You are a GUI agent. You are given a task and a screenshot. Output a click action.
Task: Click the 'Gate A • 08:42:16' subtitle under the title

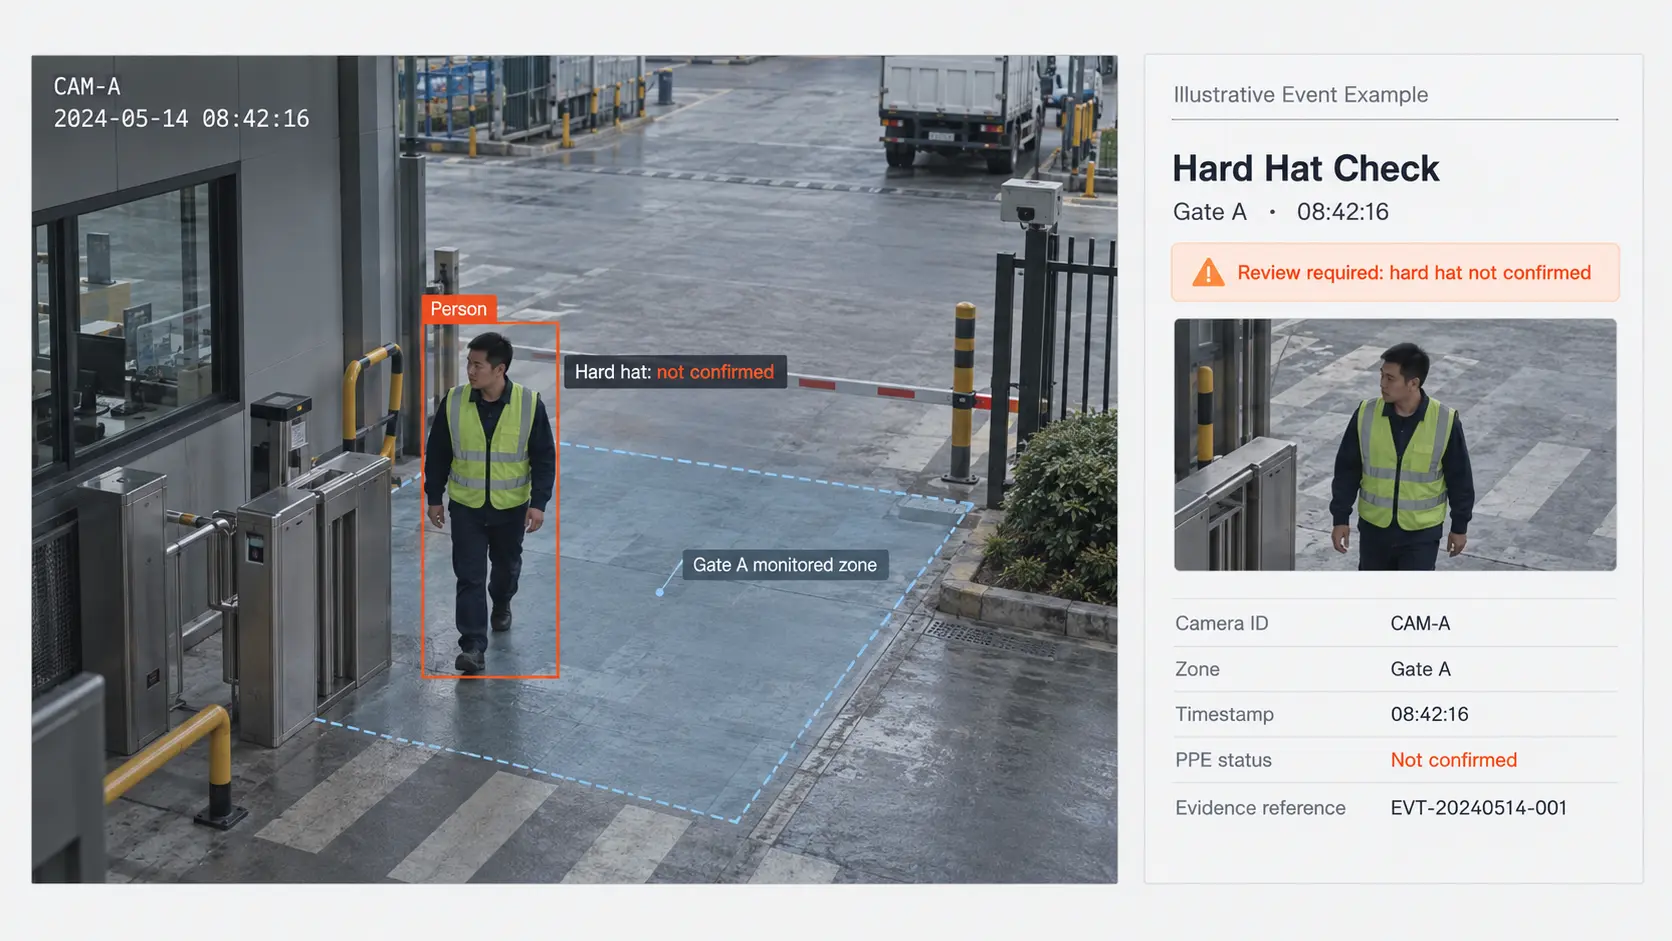click(1281, 212)
